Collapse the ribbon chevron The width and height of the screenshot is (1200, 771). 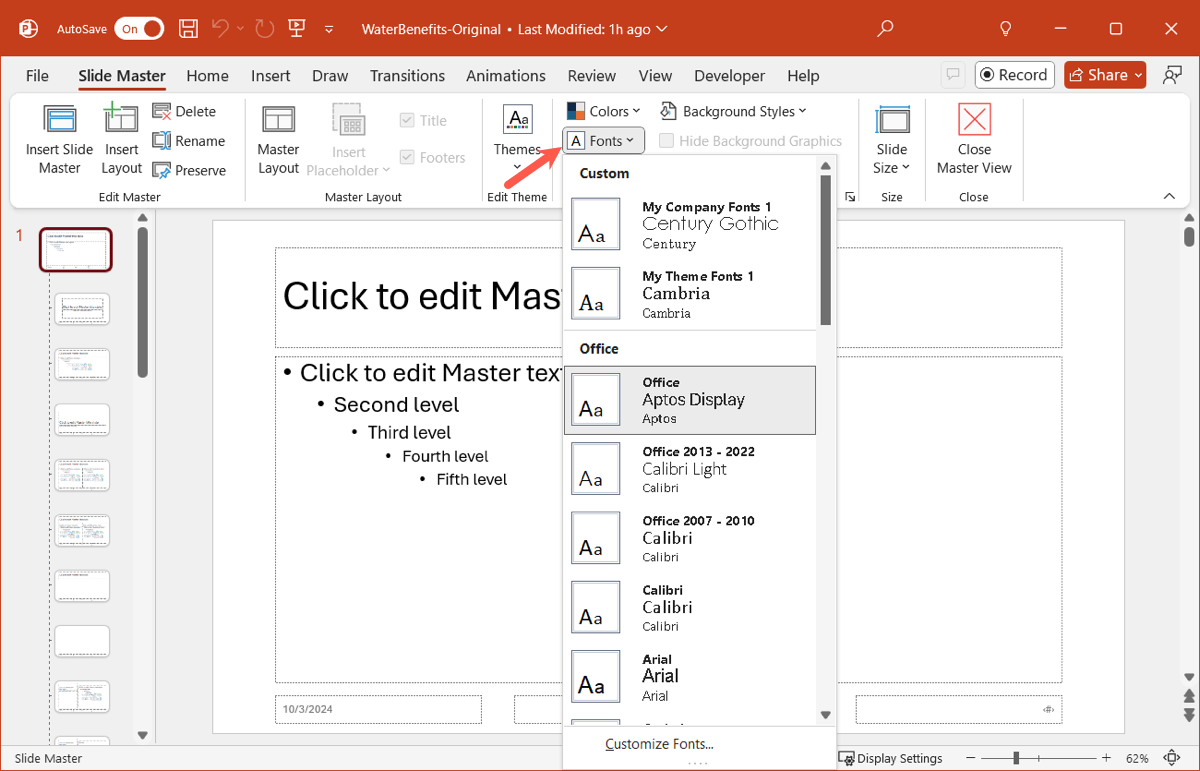(x=1170, y=197)
